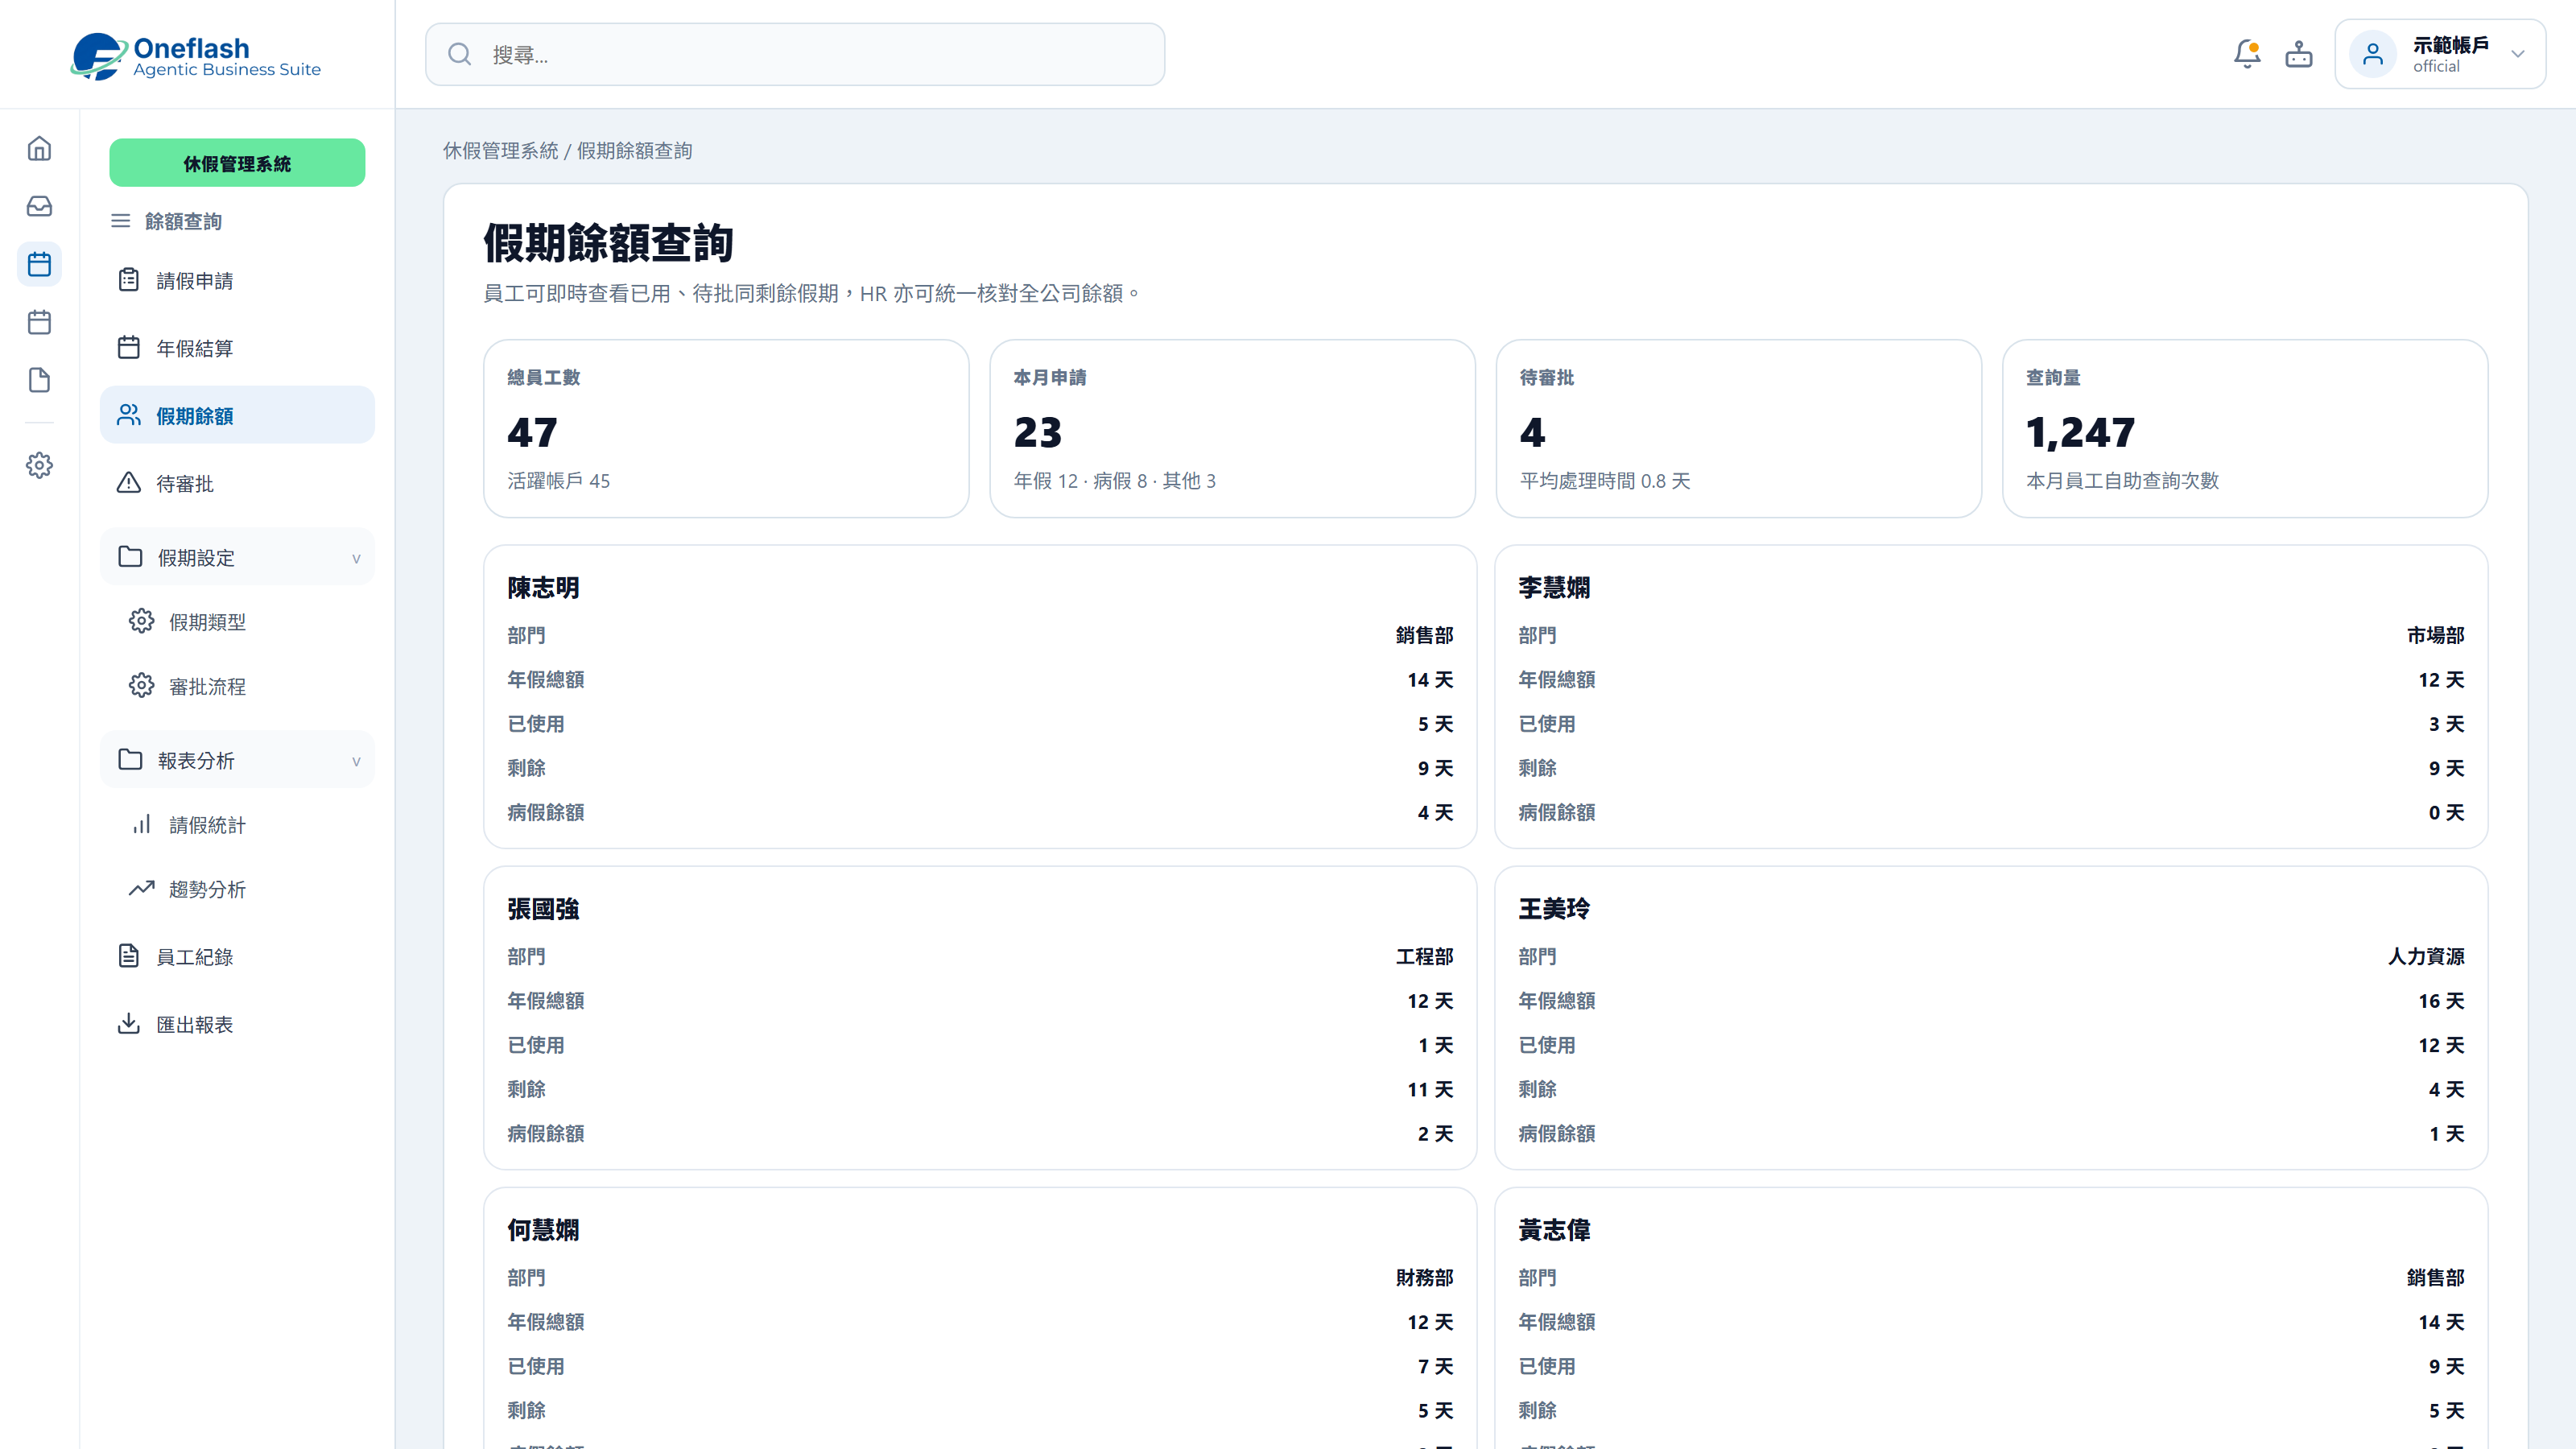Screen dimensions: 2576x1449
Task: Click the 員工紀錄 document icon
Action: coord(129,956)
